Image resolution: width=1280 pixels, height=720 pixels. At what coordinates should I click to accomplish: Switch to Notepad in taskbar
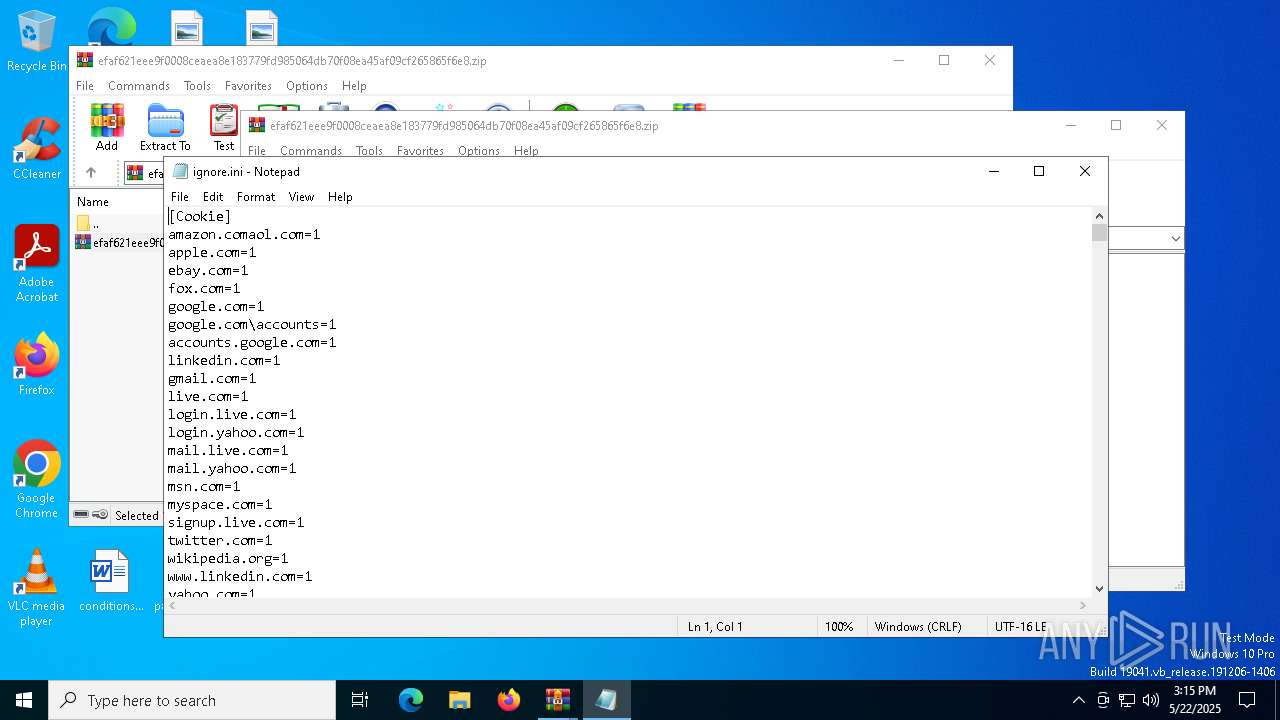(606, 700)
